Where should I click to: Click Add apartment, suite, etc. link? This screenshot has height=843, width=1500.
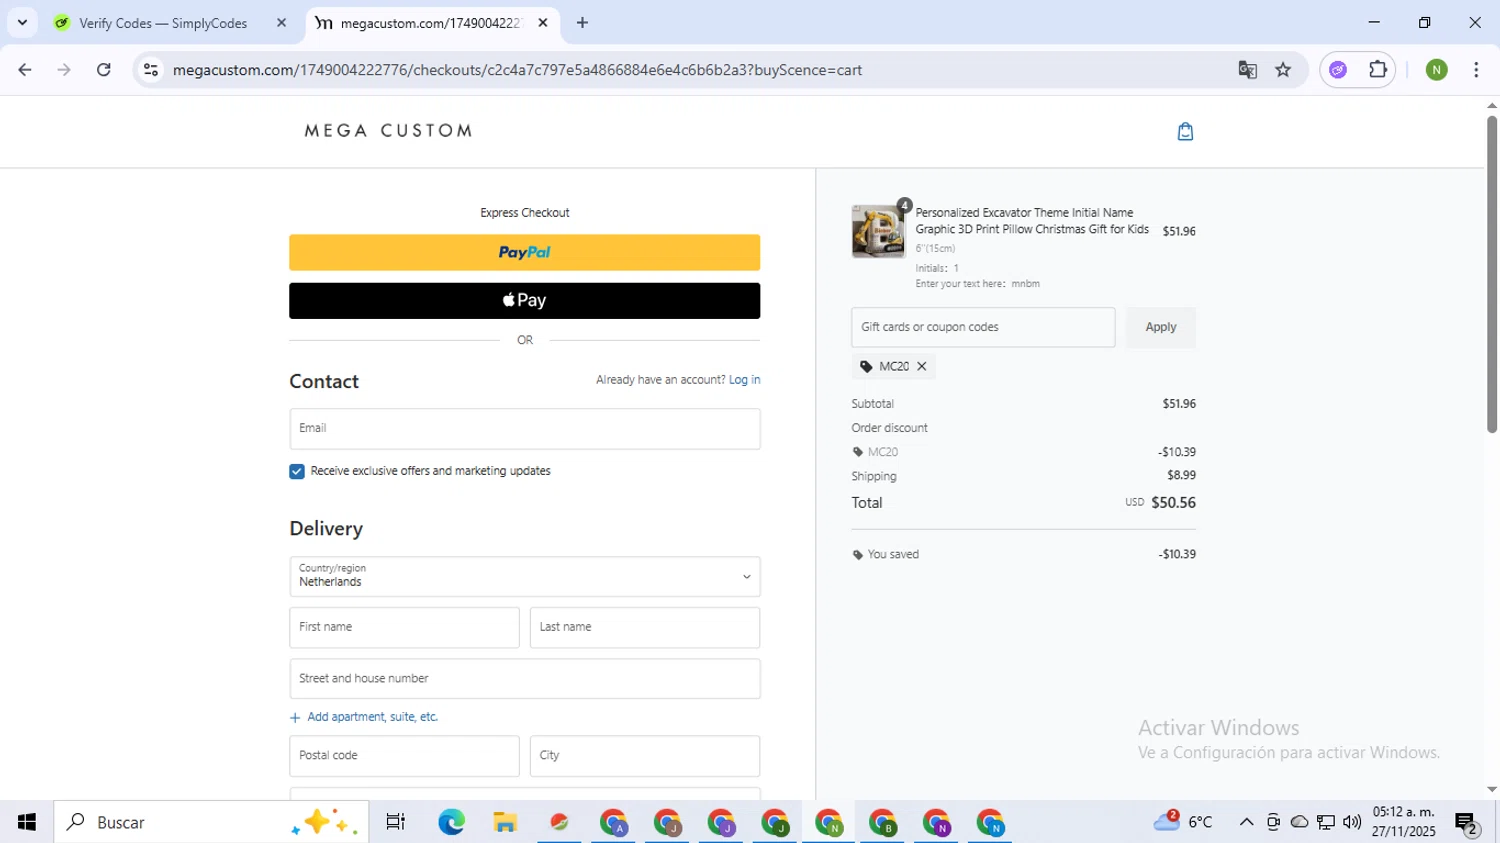pyautogui.click(x=364, y=717)
